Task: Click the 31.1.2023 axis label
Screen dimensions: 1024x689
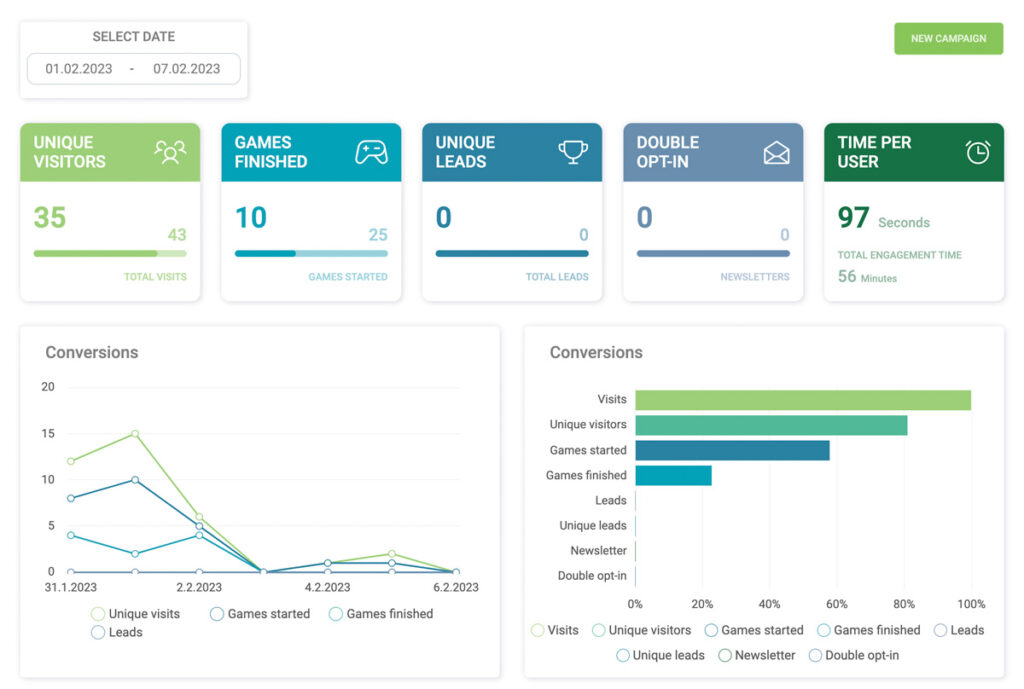Action: [71, 587]
